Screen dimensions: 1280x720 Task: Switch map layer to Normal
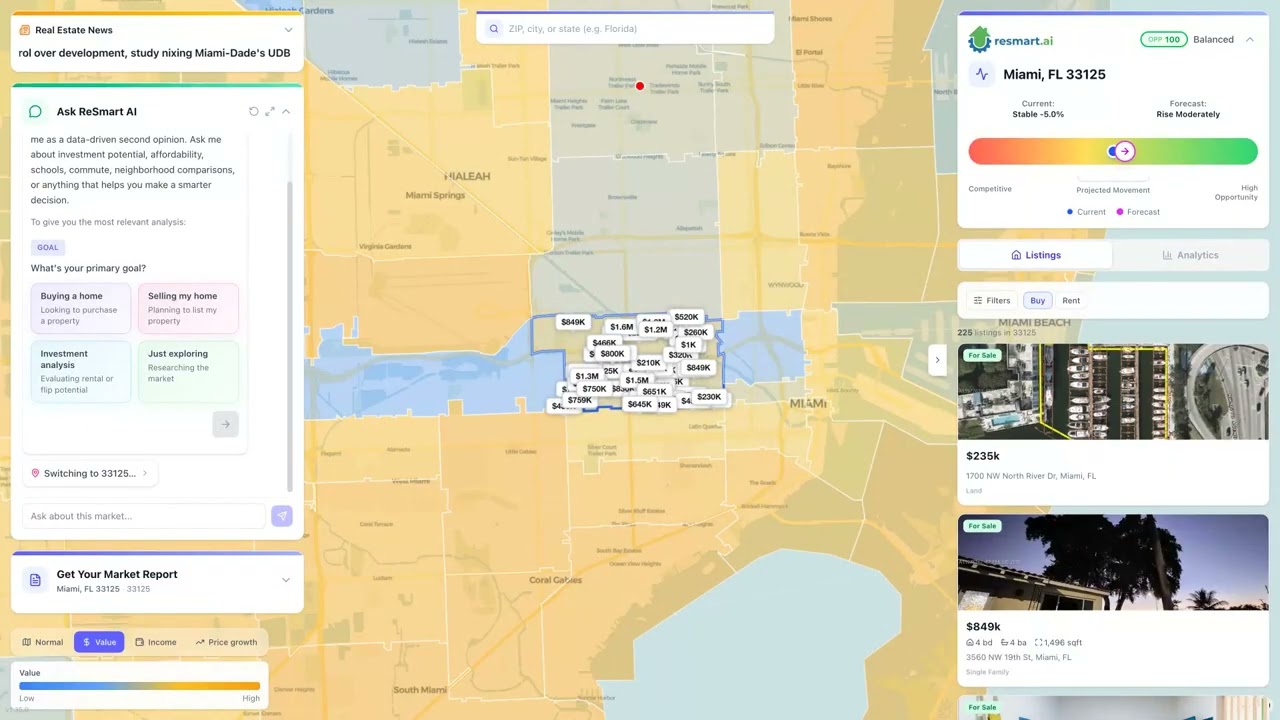(42, 642)
